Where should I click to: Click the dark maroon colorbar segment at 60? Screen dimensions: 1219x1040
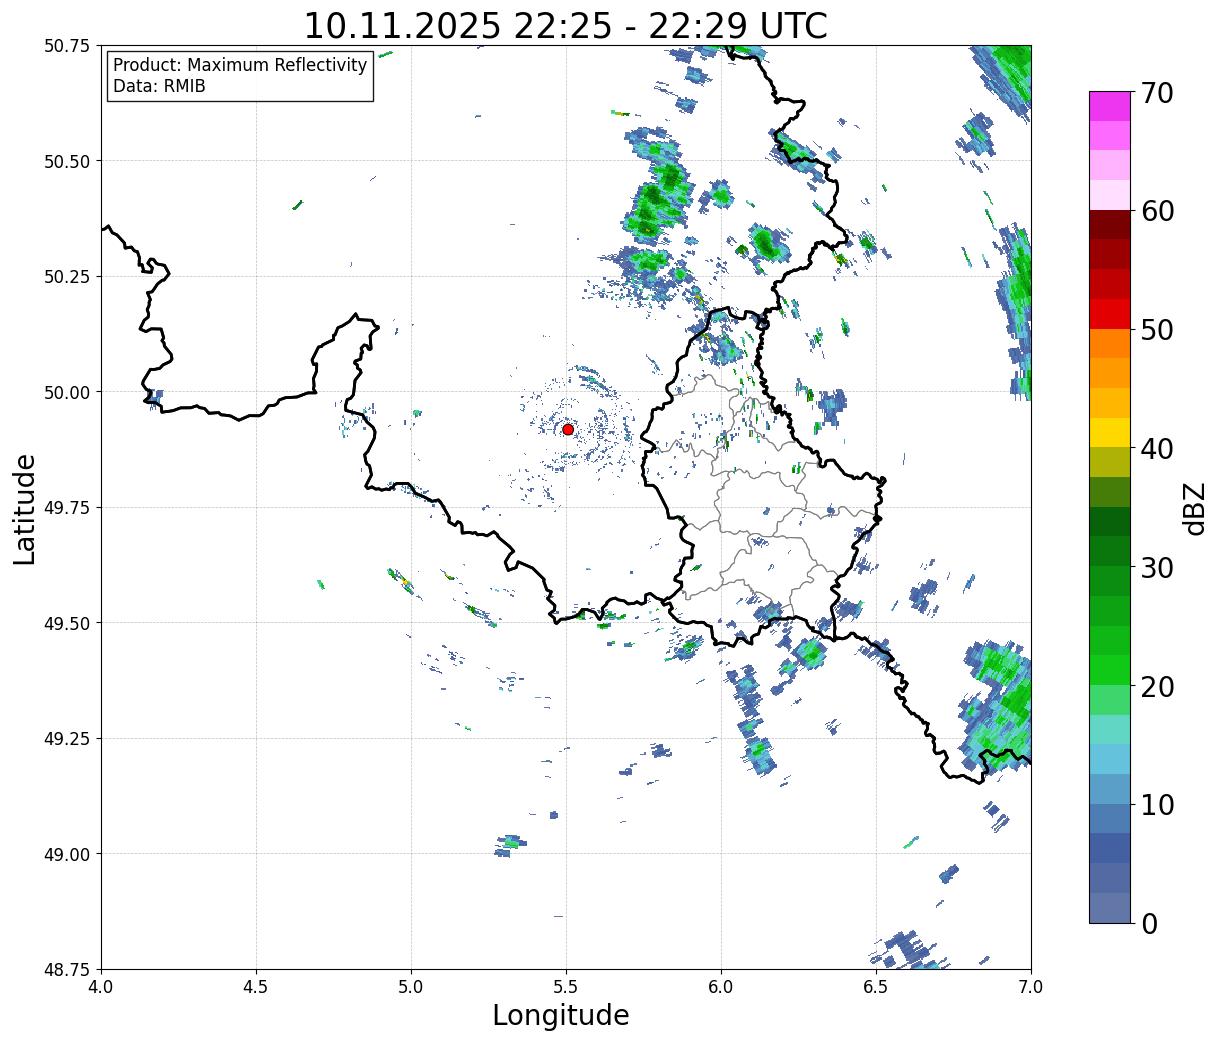(x=1110, y=225)
